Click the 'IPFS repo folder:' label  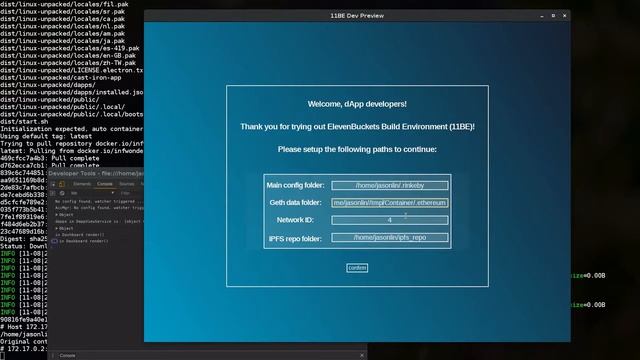(295, 239)
